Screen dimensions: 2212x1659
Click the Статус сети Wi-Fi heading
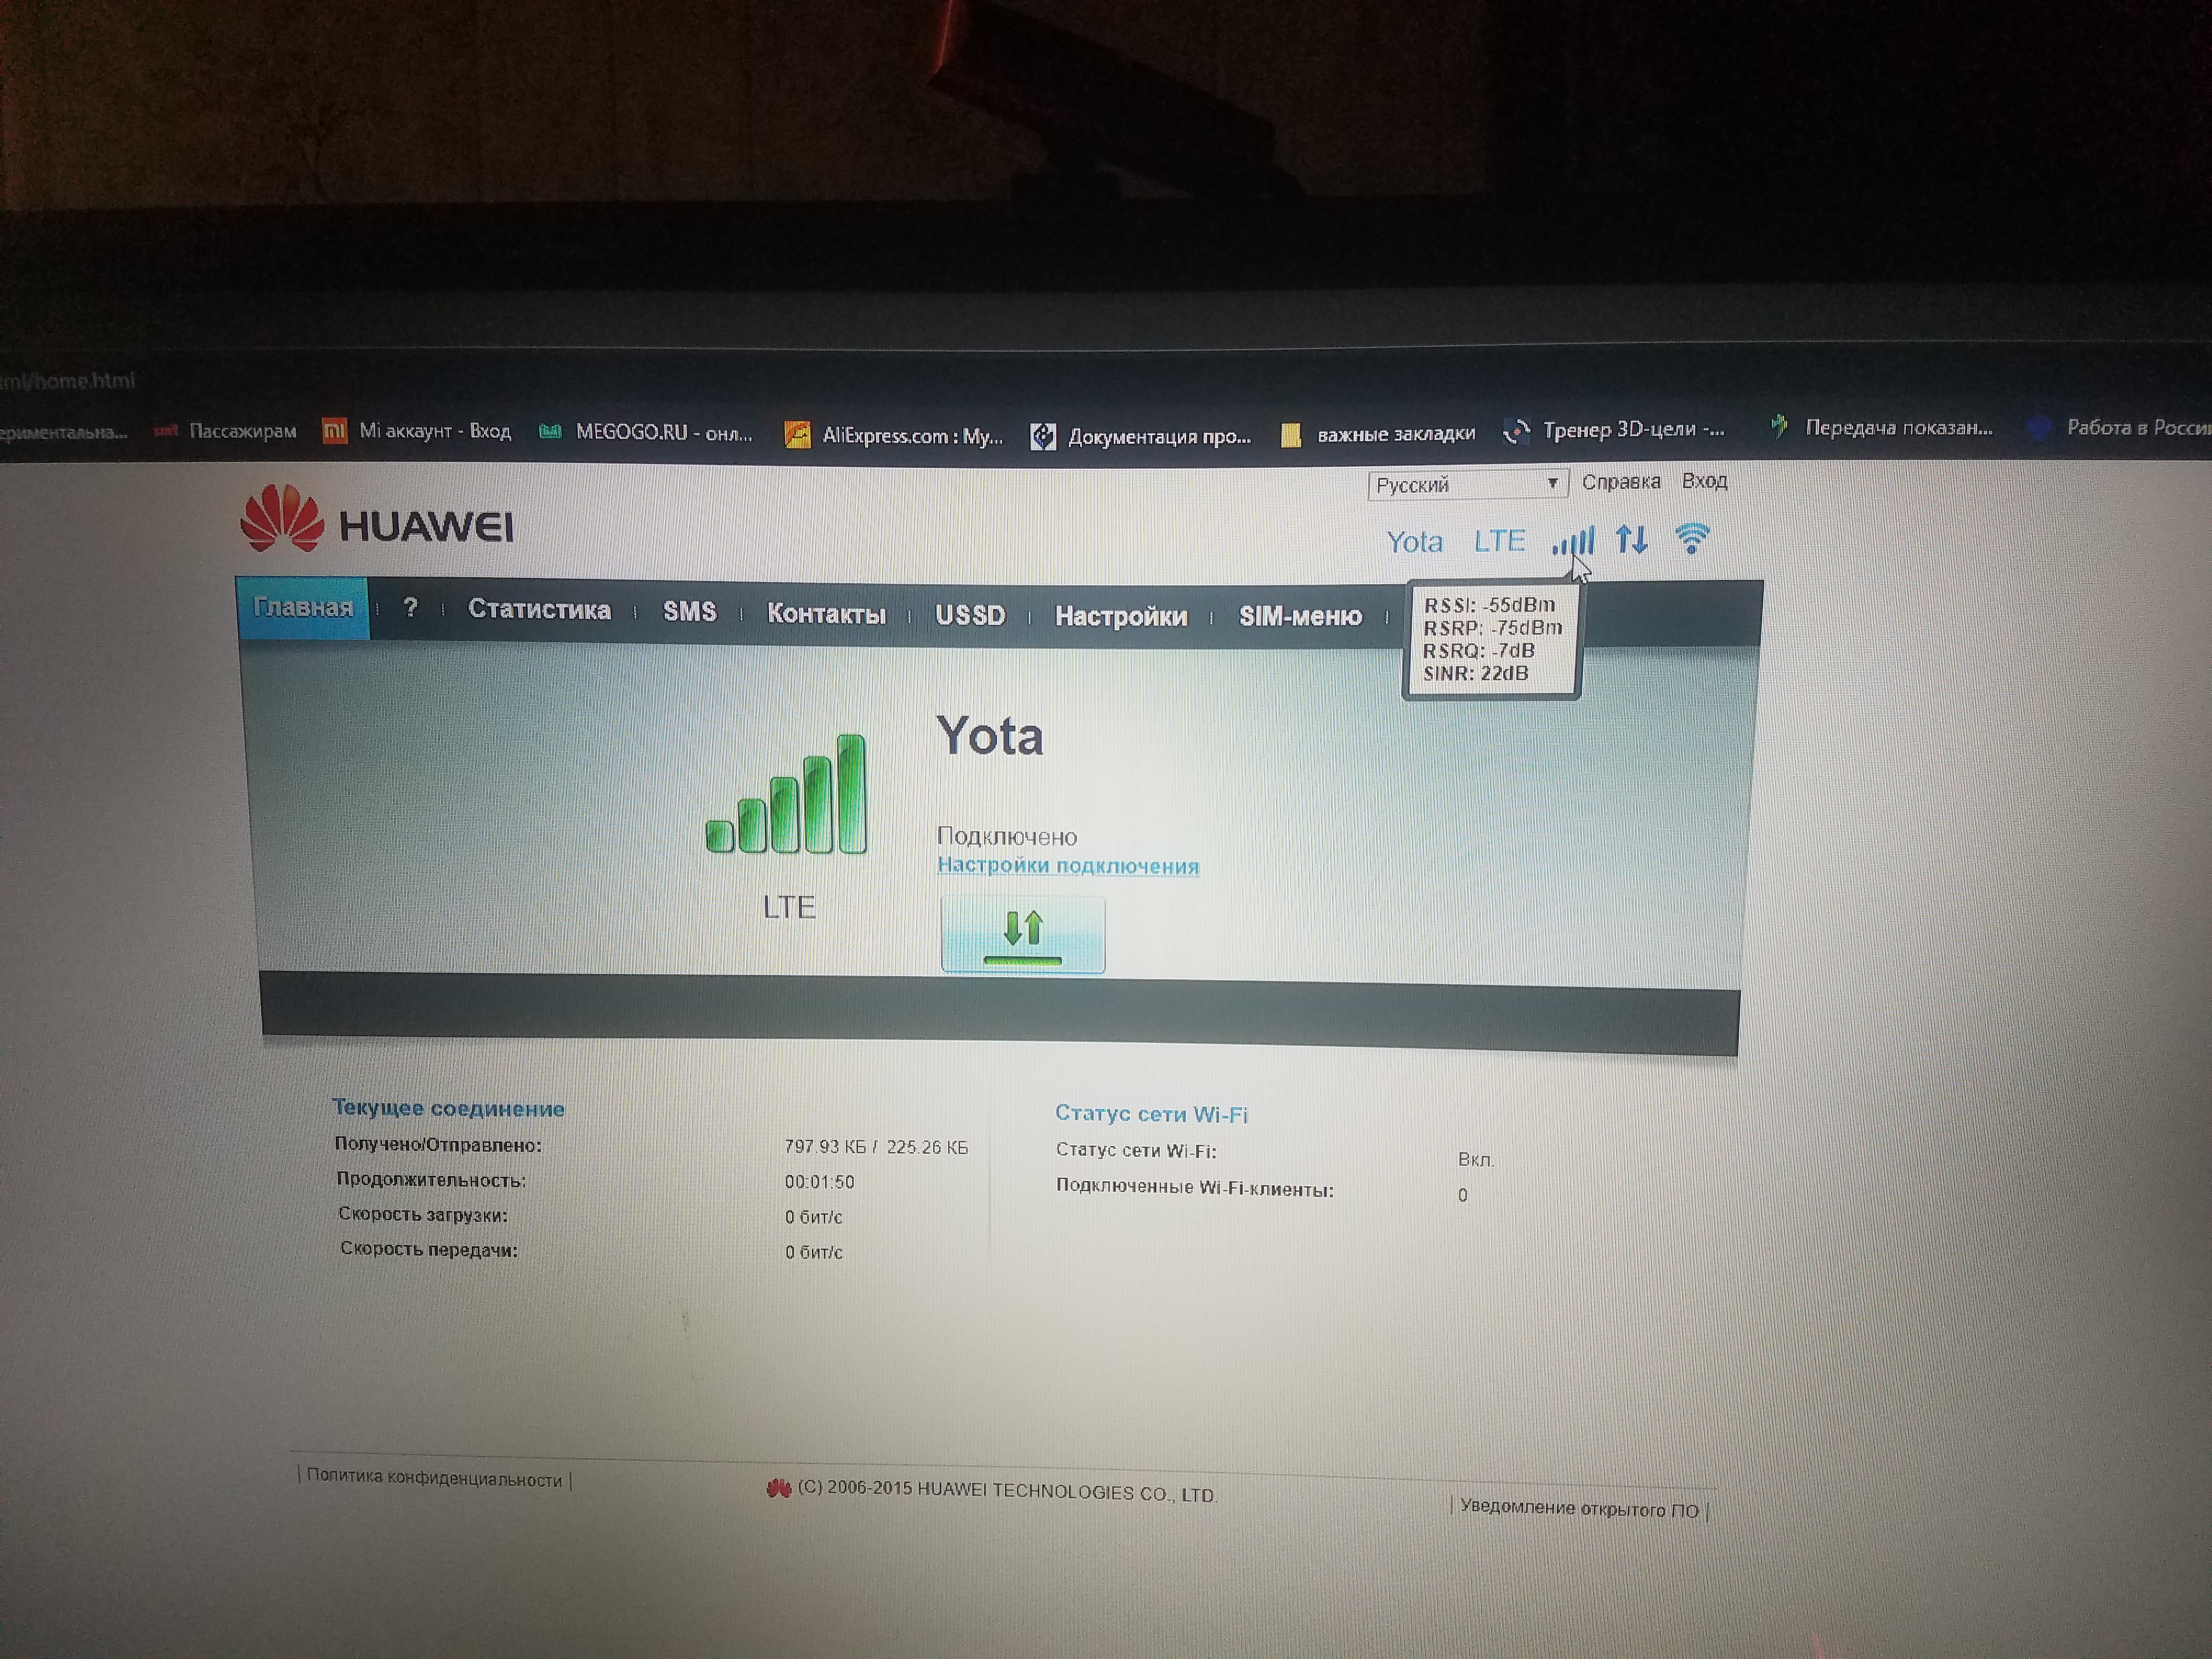pos(1151,1114)
